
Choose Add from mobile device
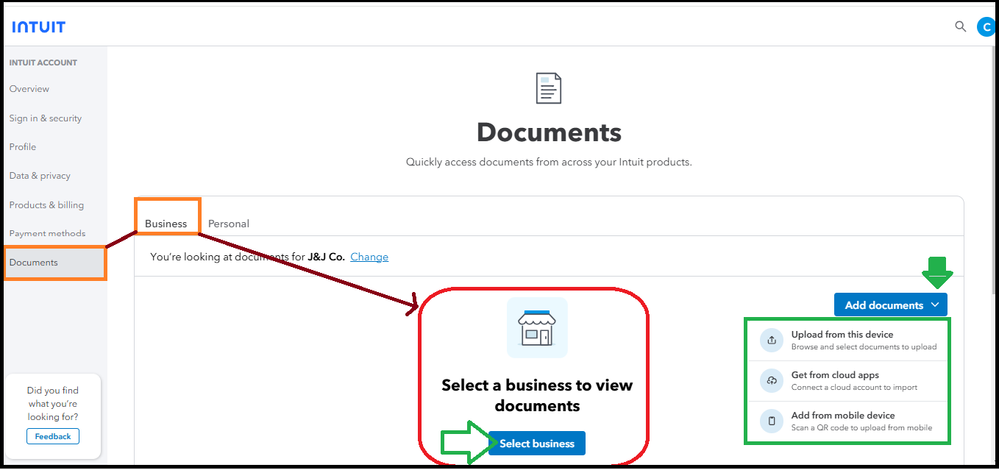[x=847, y=421]
